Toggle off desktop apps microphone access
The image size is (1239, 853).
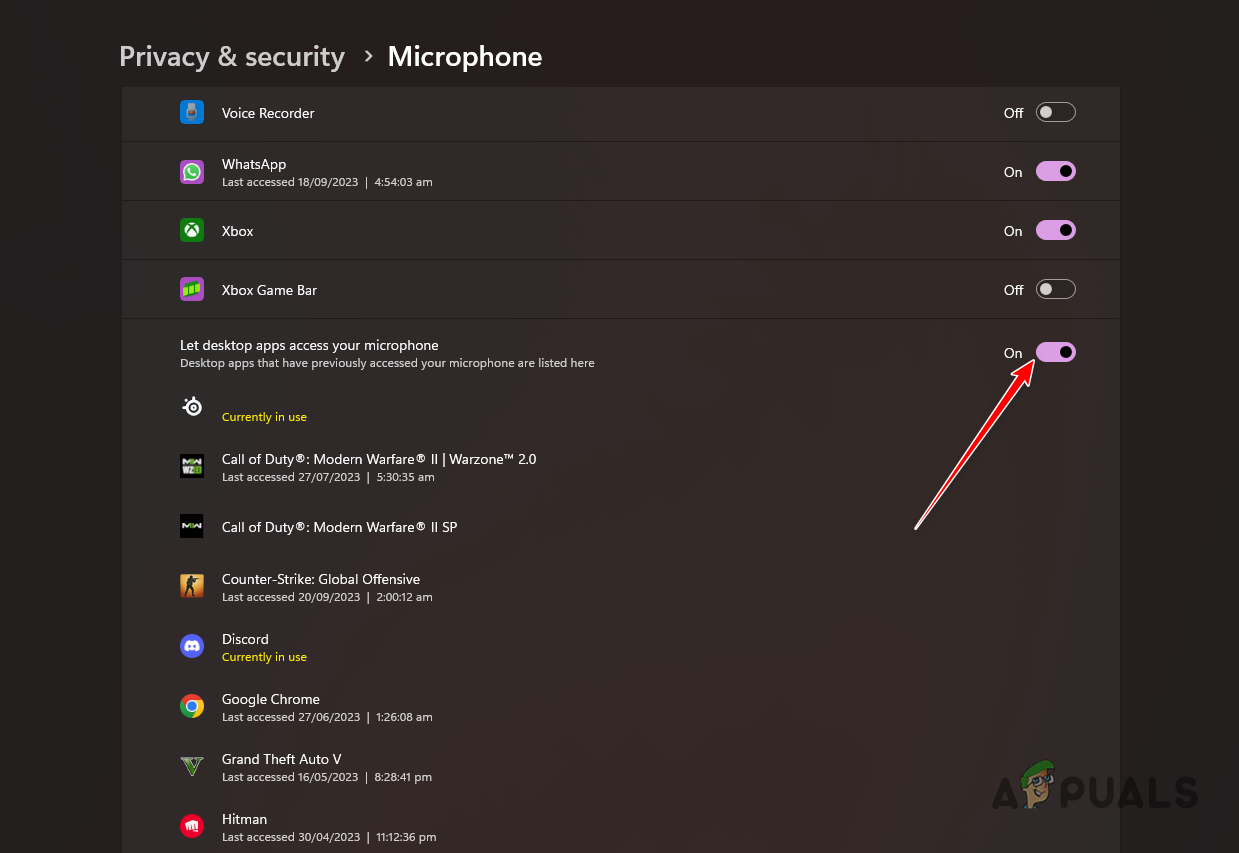(x=1055, y=351)
